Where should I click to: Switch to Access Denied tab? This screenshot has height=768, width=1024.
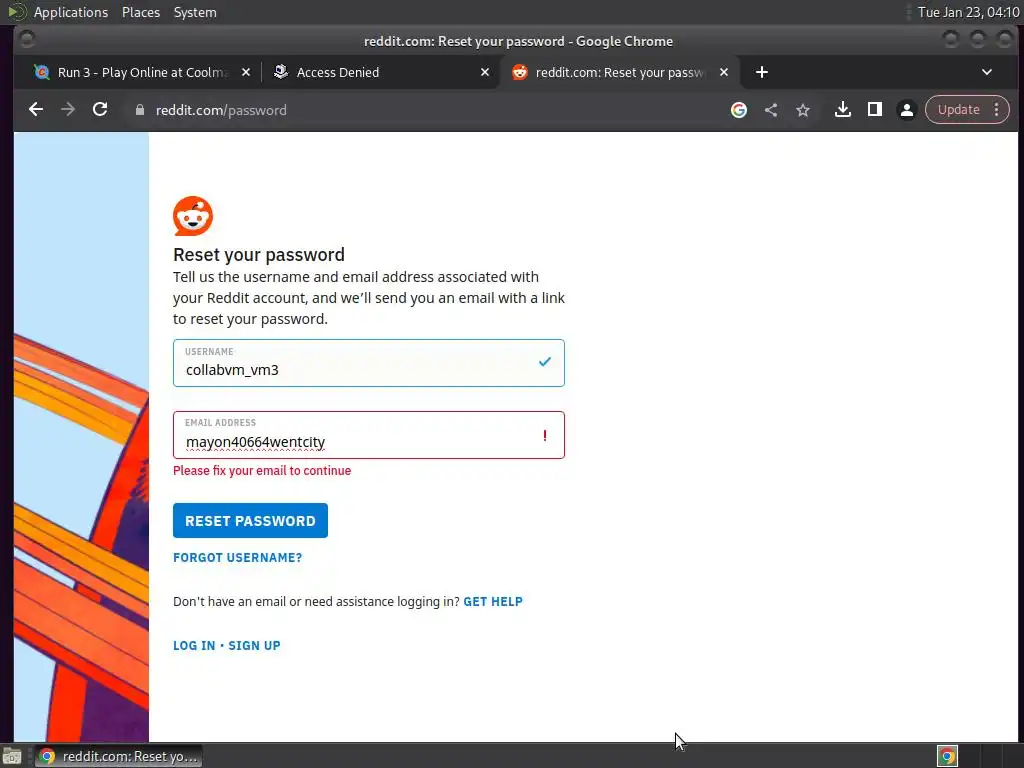point(379,72)
